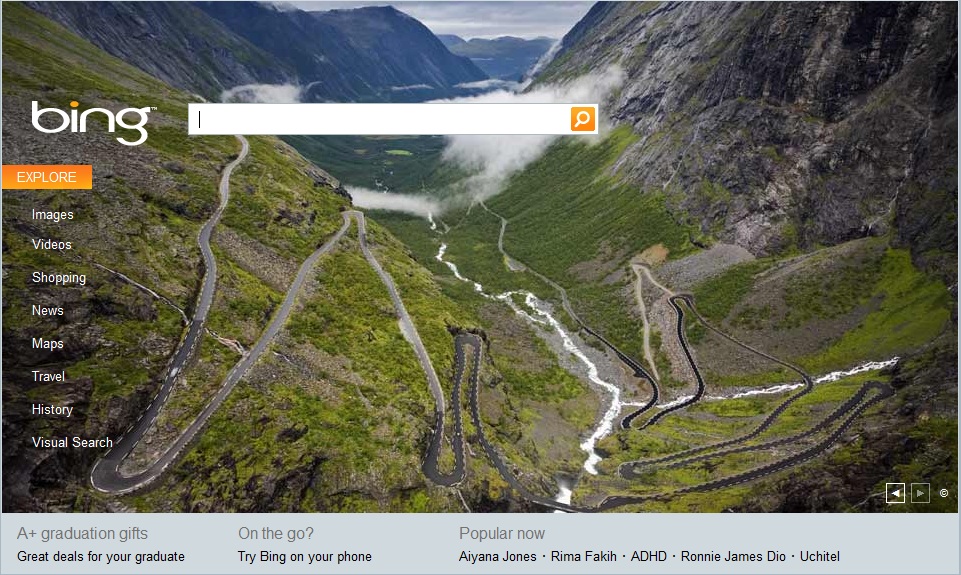961x575 pixels.
Task: Search popular topic Aiyana Jones
Action: [498, 557]
